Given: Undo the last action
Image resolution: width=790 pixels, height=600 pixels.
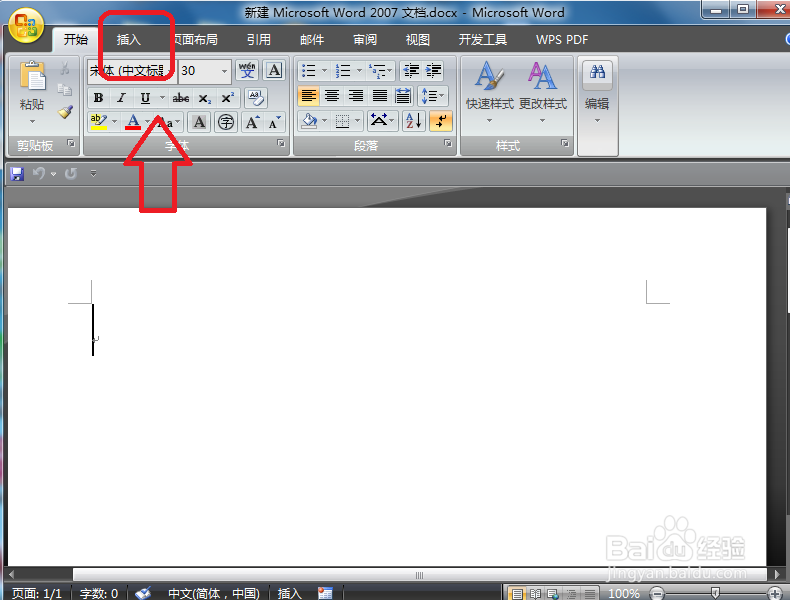Looking at the screenshot, I should (x=39, y=174).
